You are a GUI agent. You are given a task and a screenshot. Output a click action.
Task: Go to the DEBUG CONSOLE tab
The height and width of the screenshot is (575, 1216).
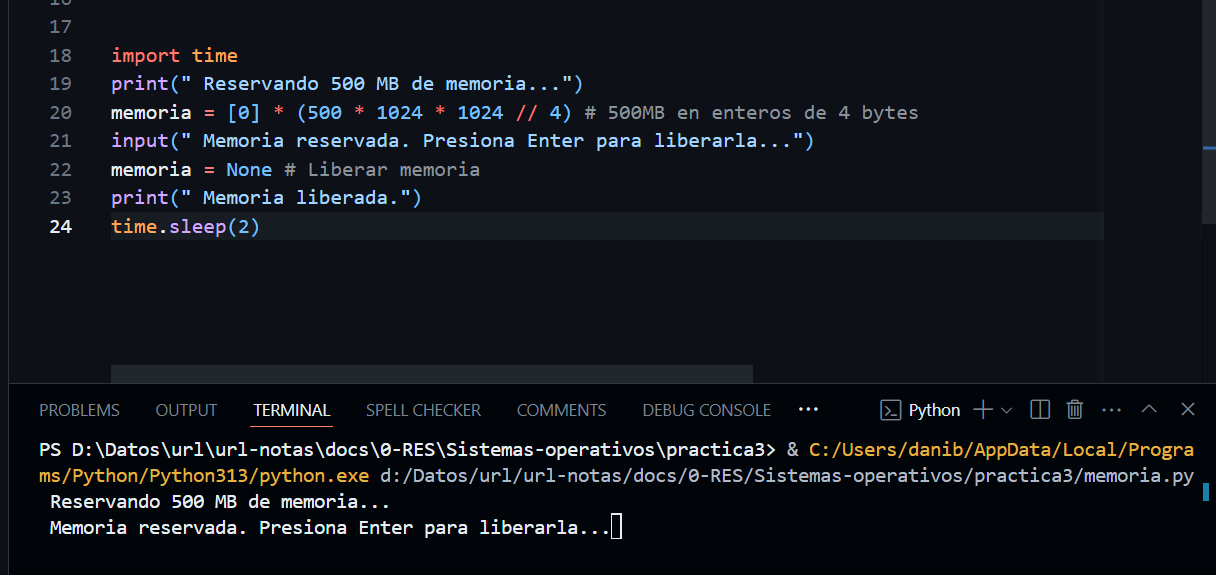[706, 410]
